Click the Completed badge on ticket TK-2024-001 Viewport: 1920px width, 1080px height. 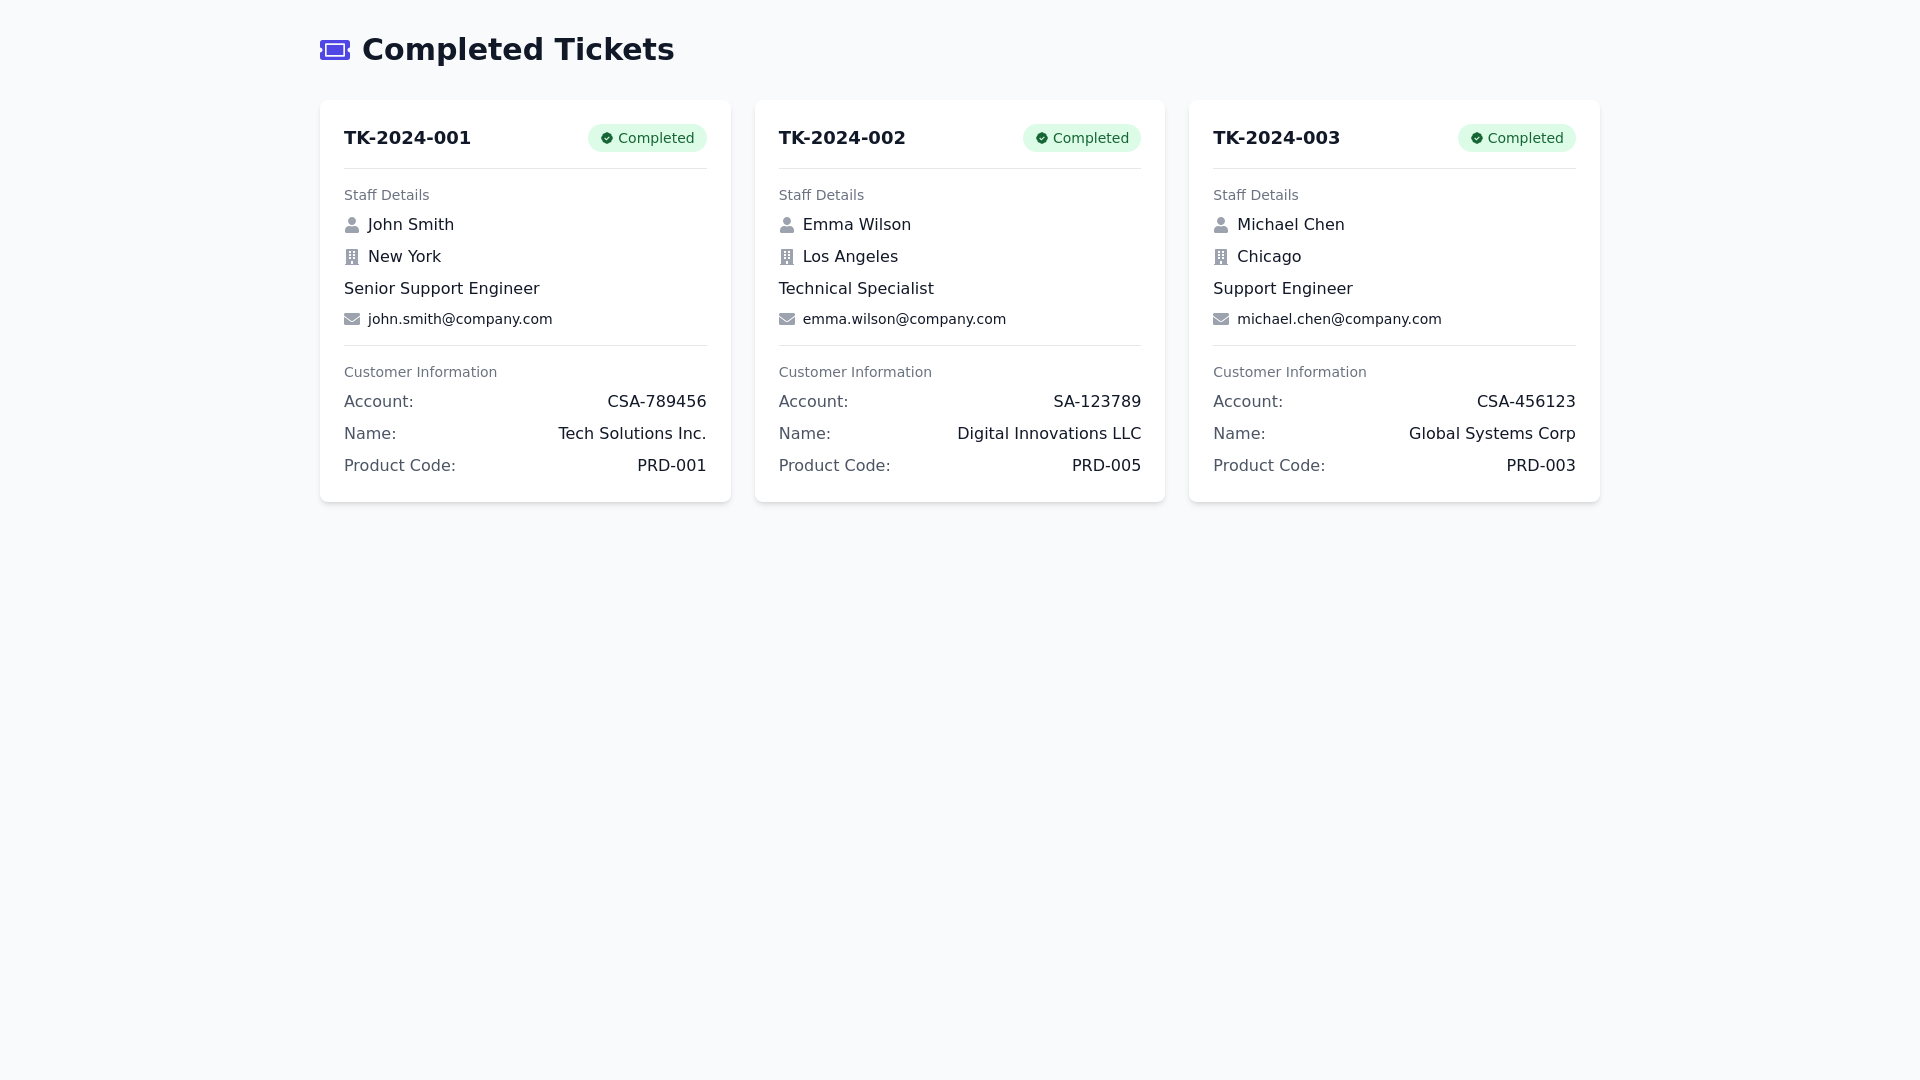pos(647,138)
